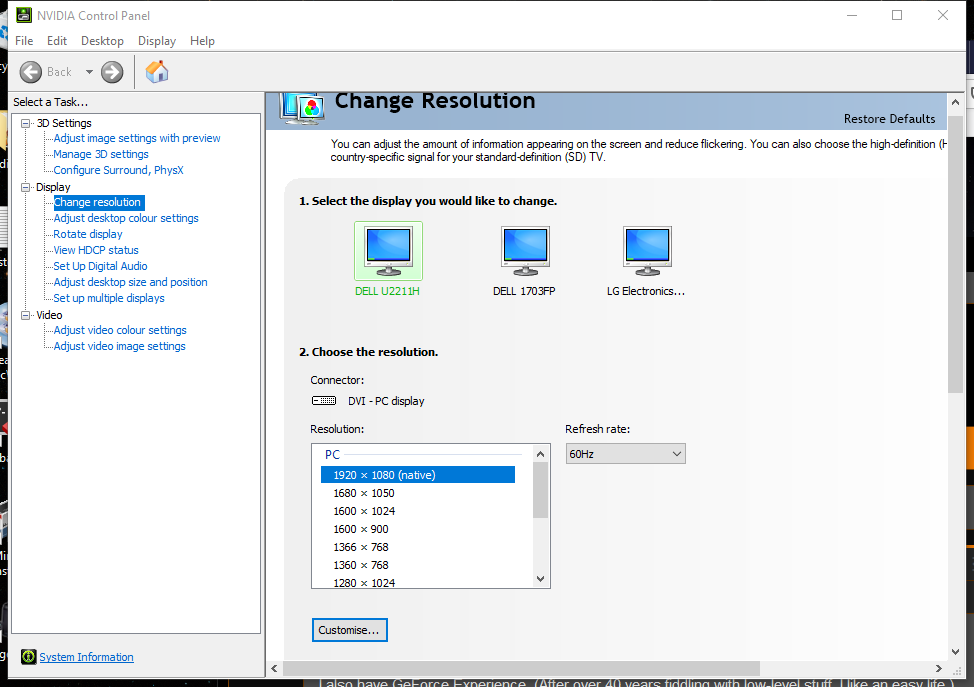
Task: Click main panel vertical scroll down arrow
Action: click(x=955, y=652)
